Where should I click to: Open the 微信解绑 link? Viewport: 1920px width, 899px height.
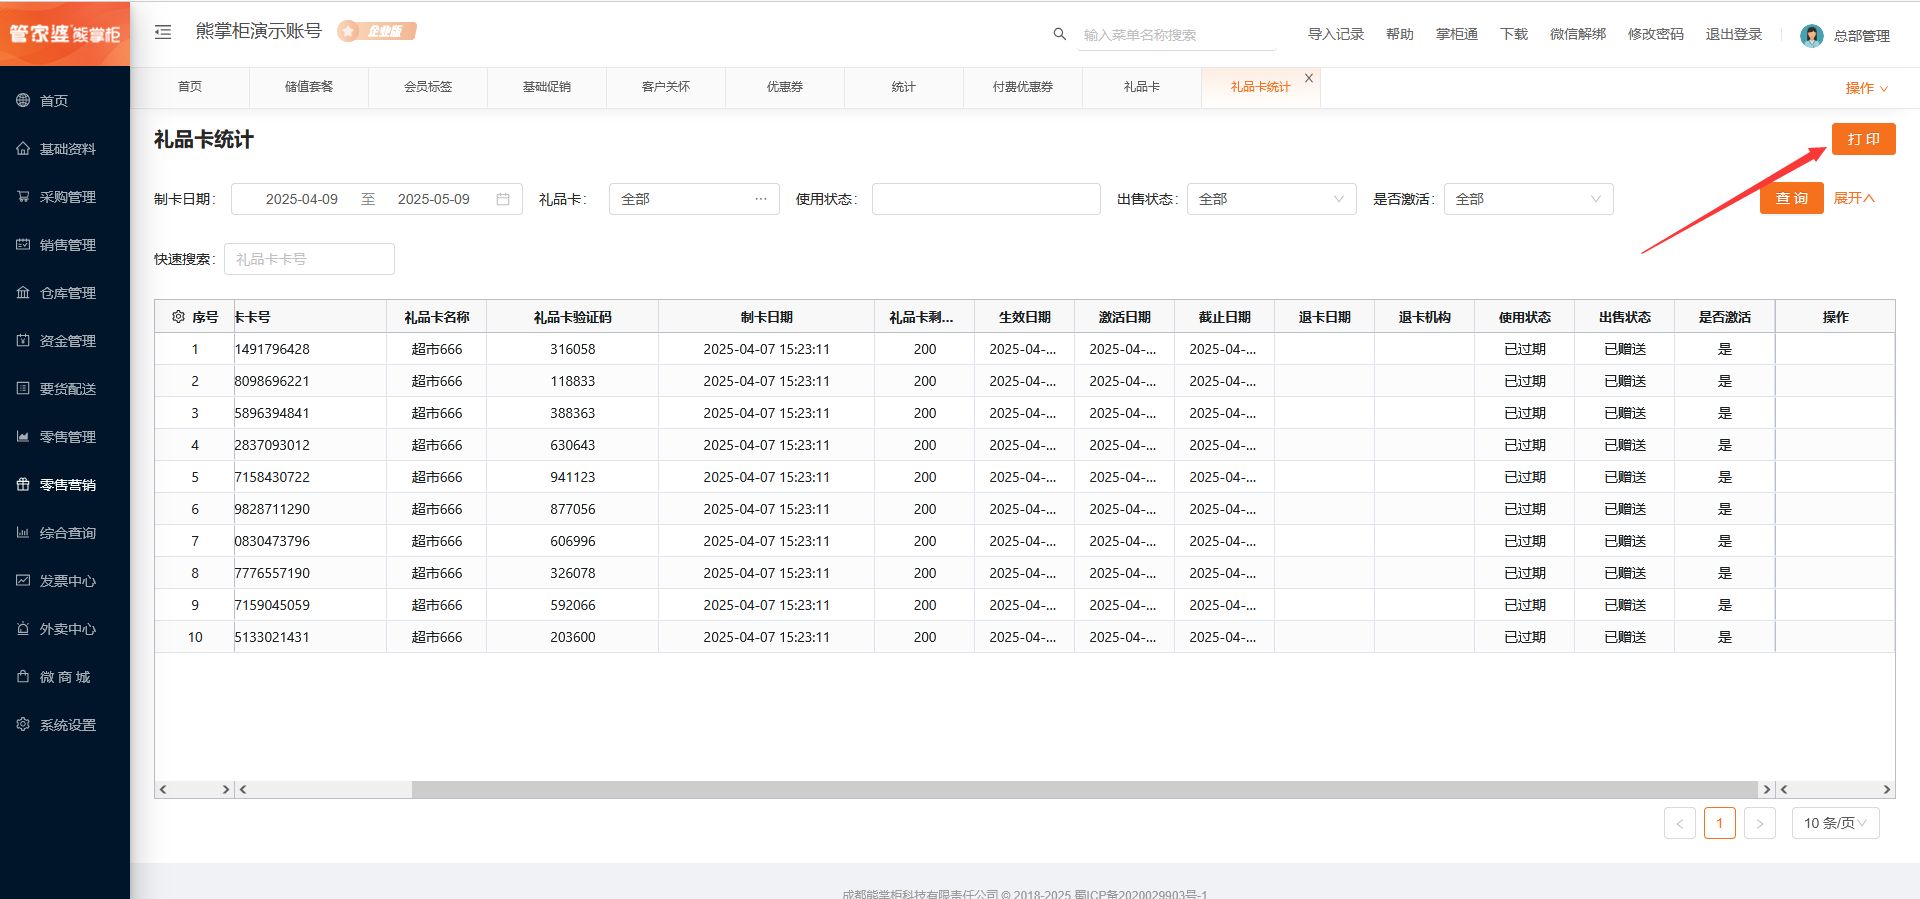click(x=1578, y=34)
